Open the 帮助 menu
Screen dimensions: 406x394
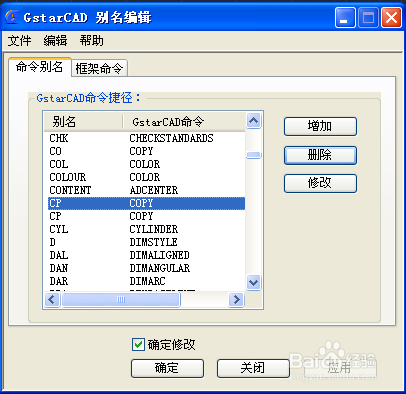[91, 41]
